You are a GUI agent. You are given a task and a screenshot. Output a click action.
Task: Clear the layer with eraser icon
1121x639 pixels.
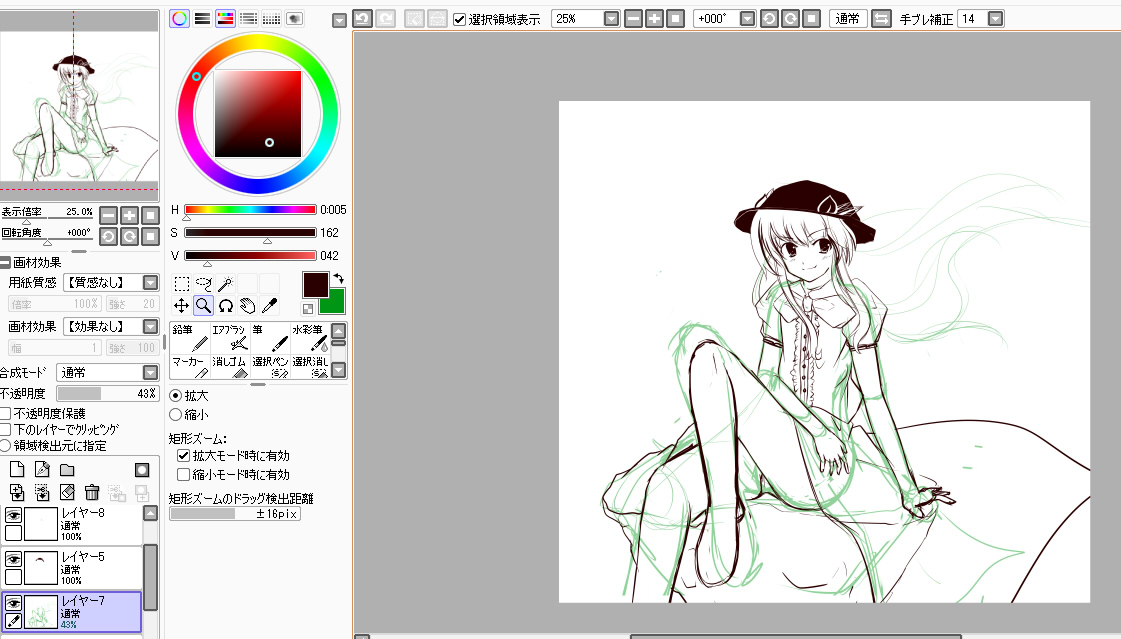[x=67, y=492]
